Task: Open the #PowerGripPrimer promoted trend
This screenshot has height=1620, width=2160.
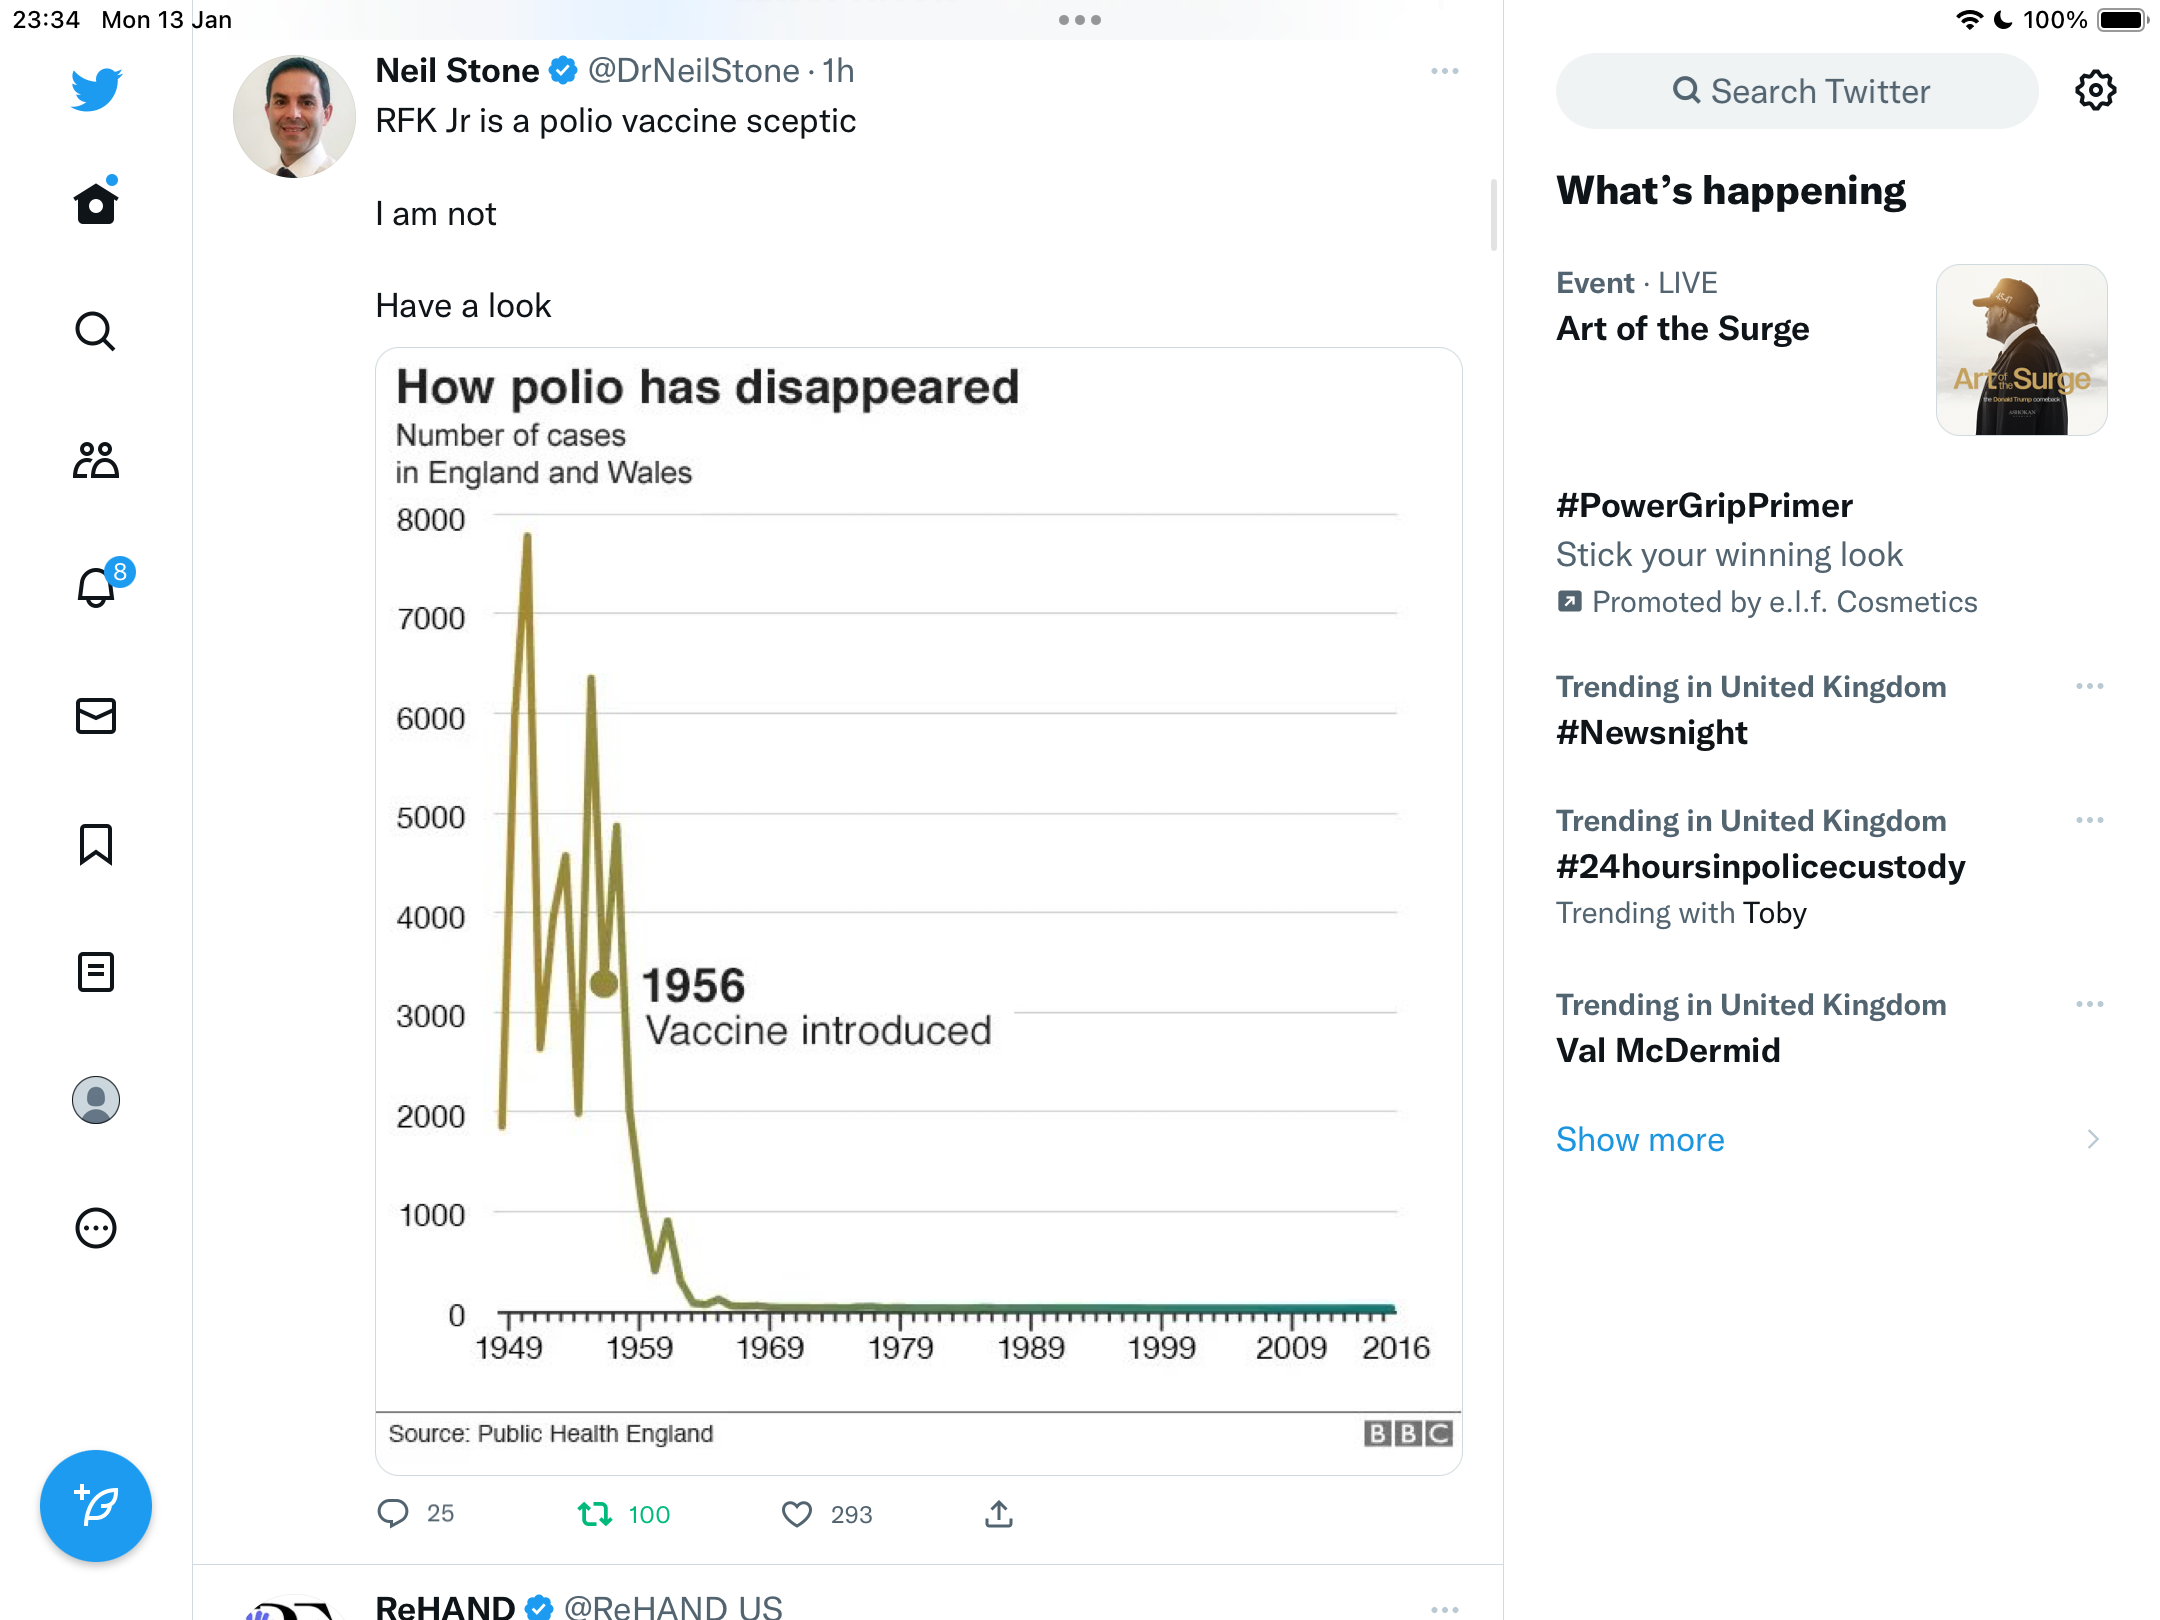Action: [1704, 505]
